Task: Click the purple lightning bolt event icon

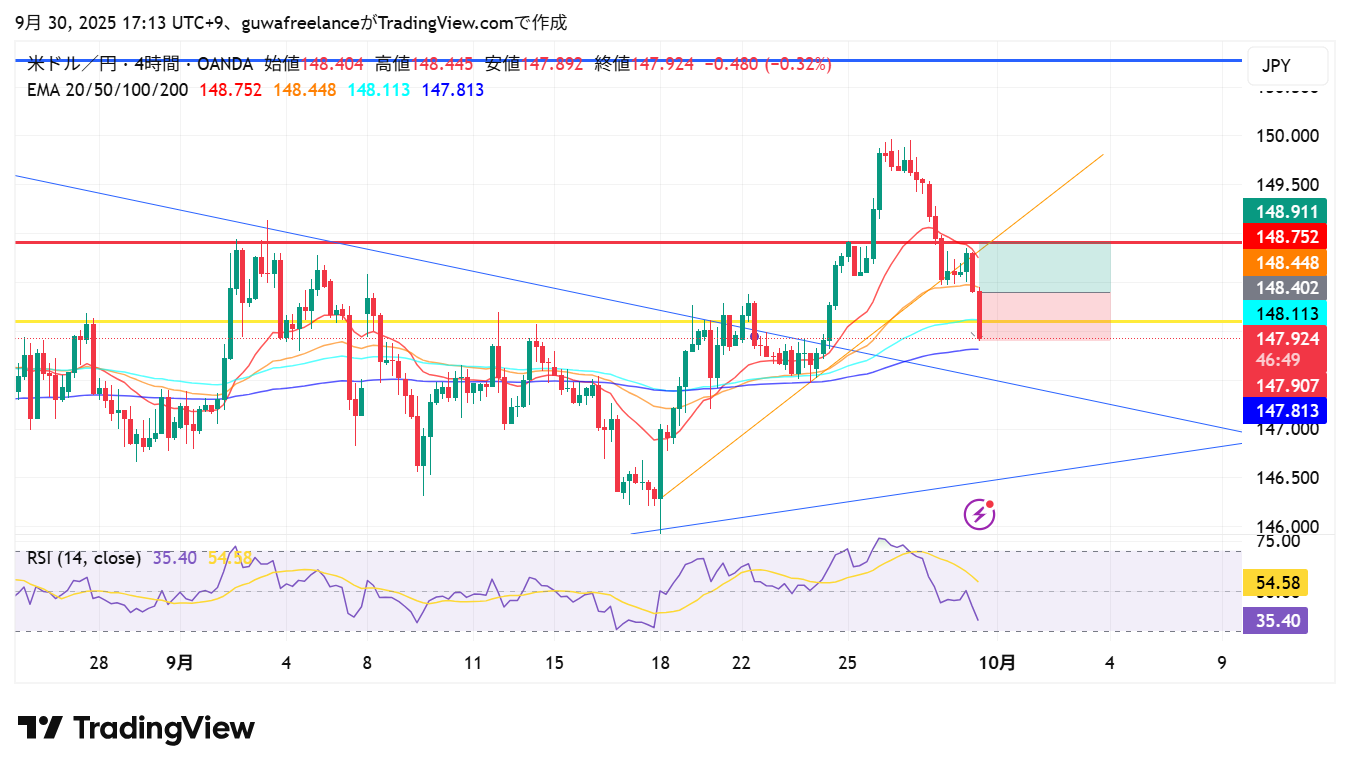Action: coord(979,514)
